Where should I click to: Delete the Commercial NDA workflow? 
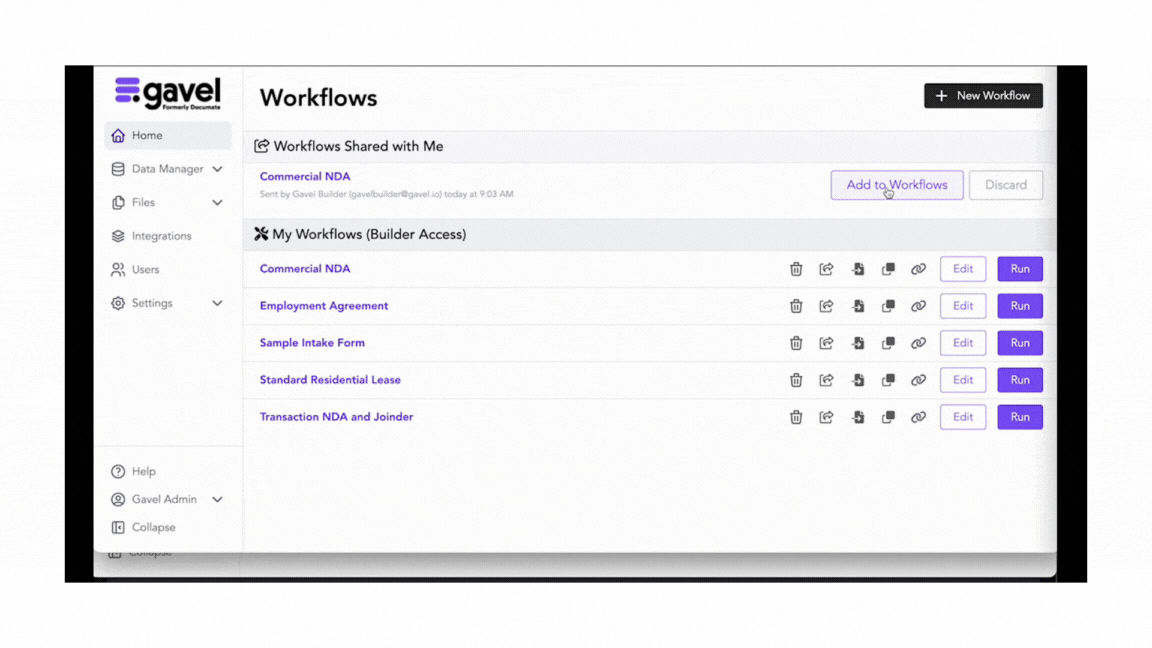tap(796, 268)
